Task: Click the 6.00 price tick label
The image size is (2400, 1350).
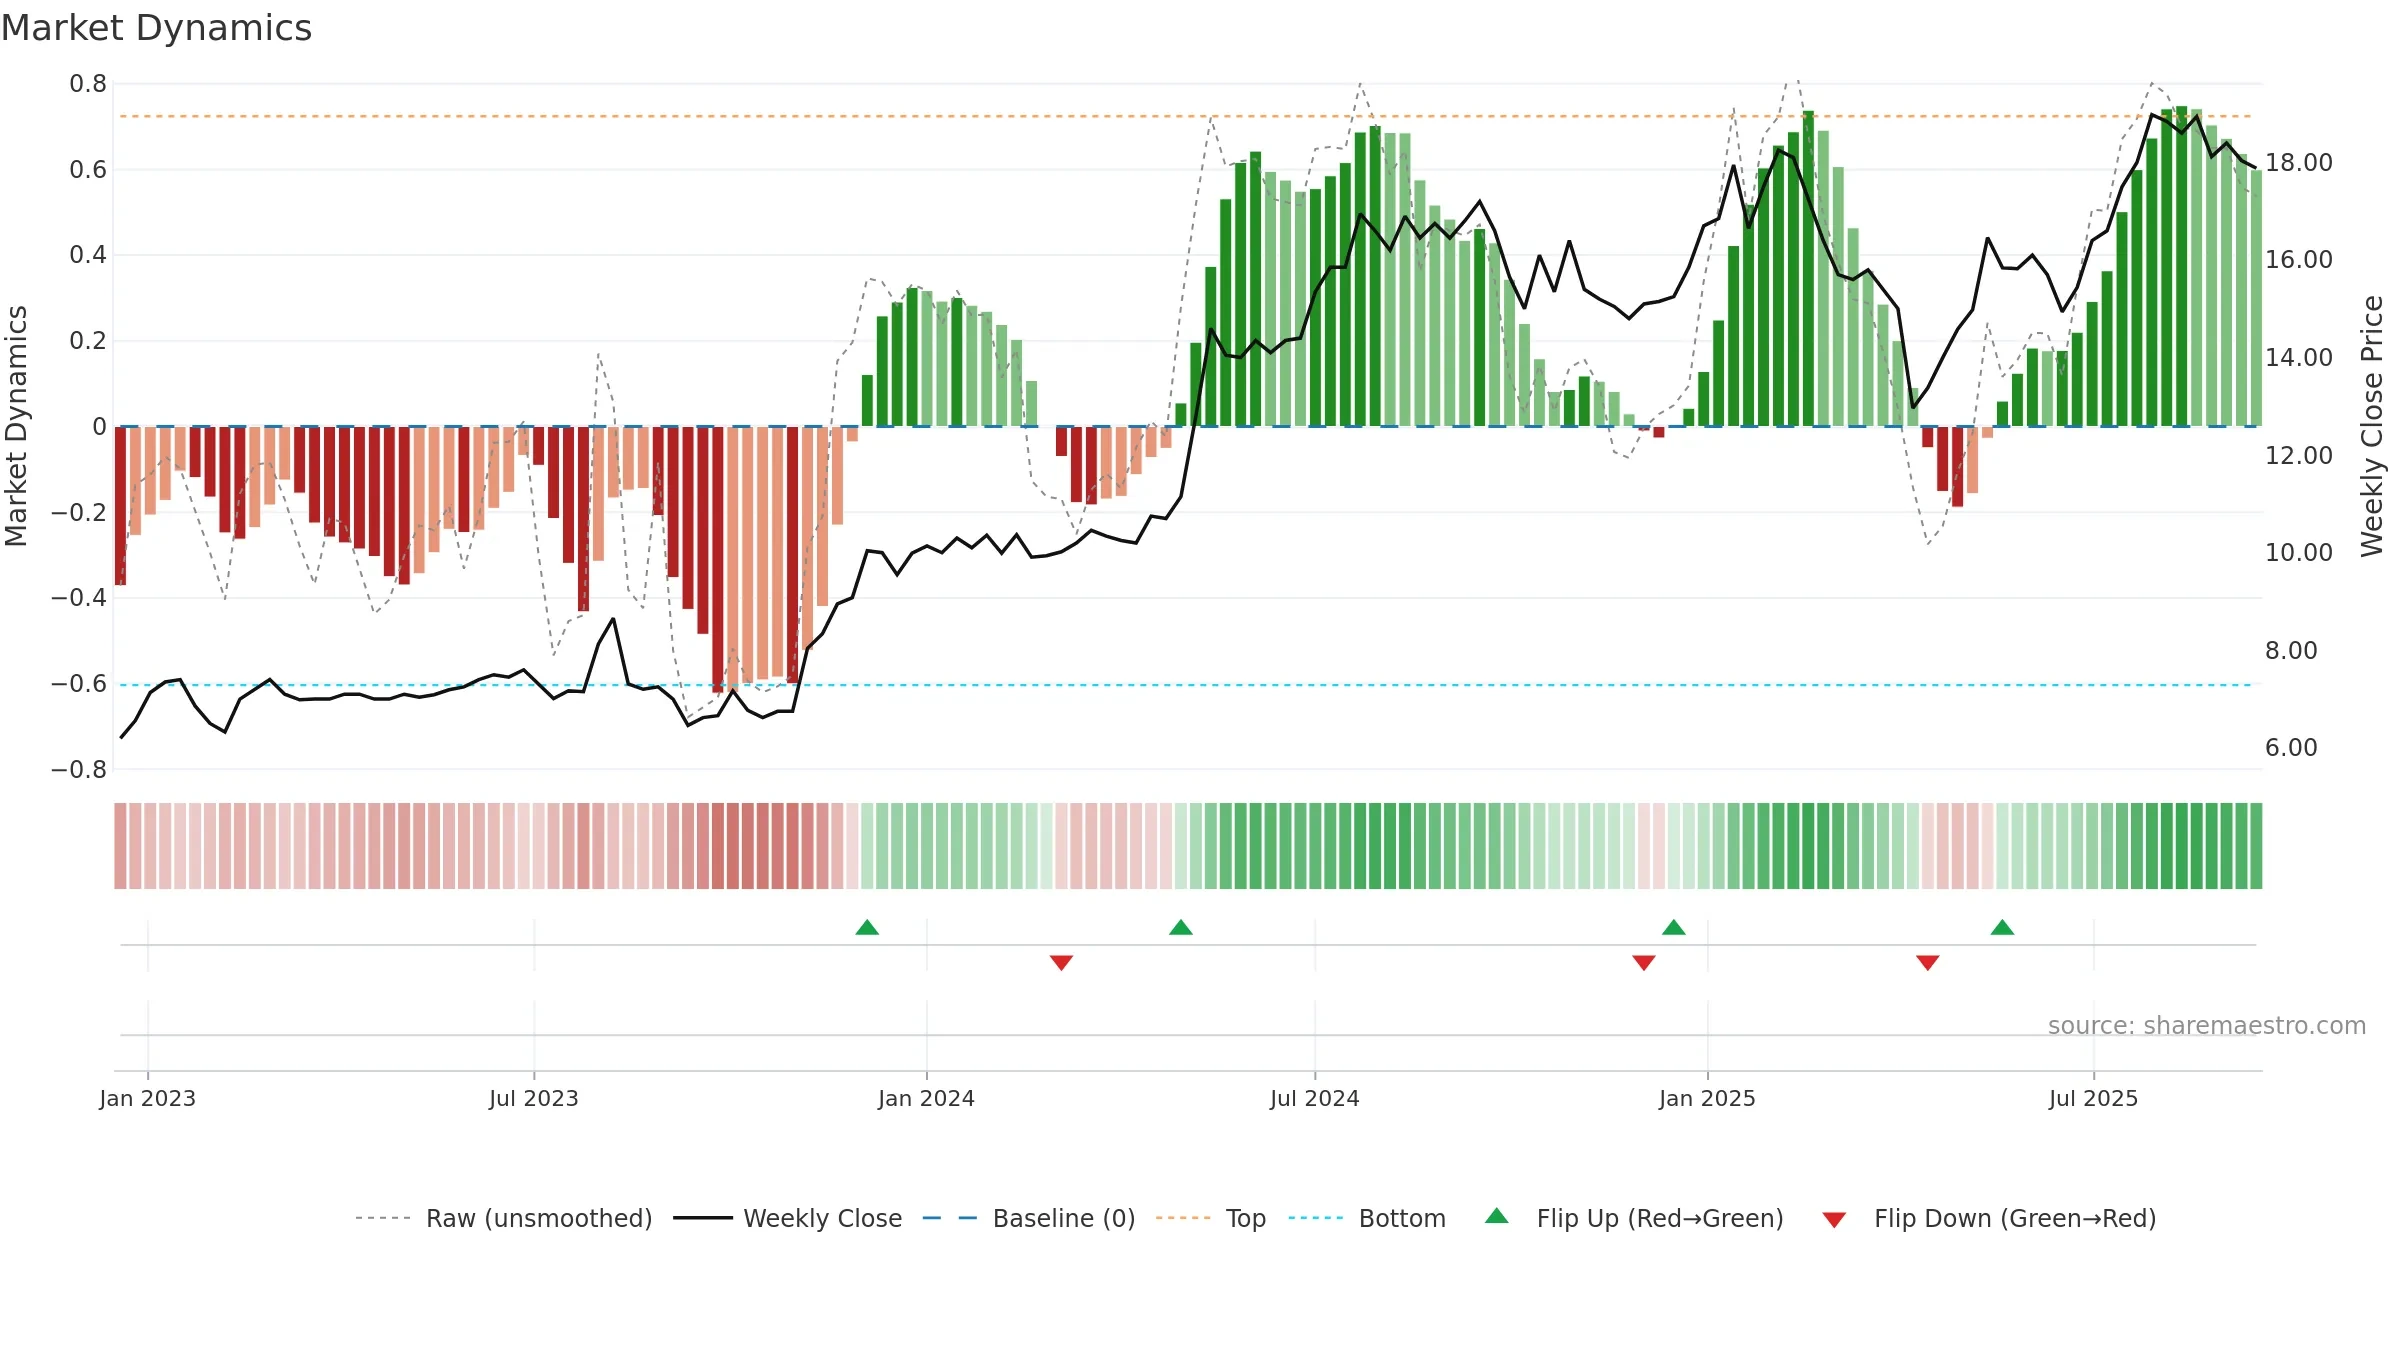Action: (x=2291, y=747)
